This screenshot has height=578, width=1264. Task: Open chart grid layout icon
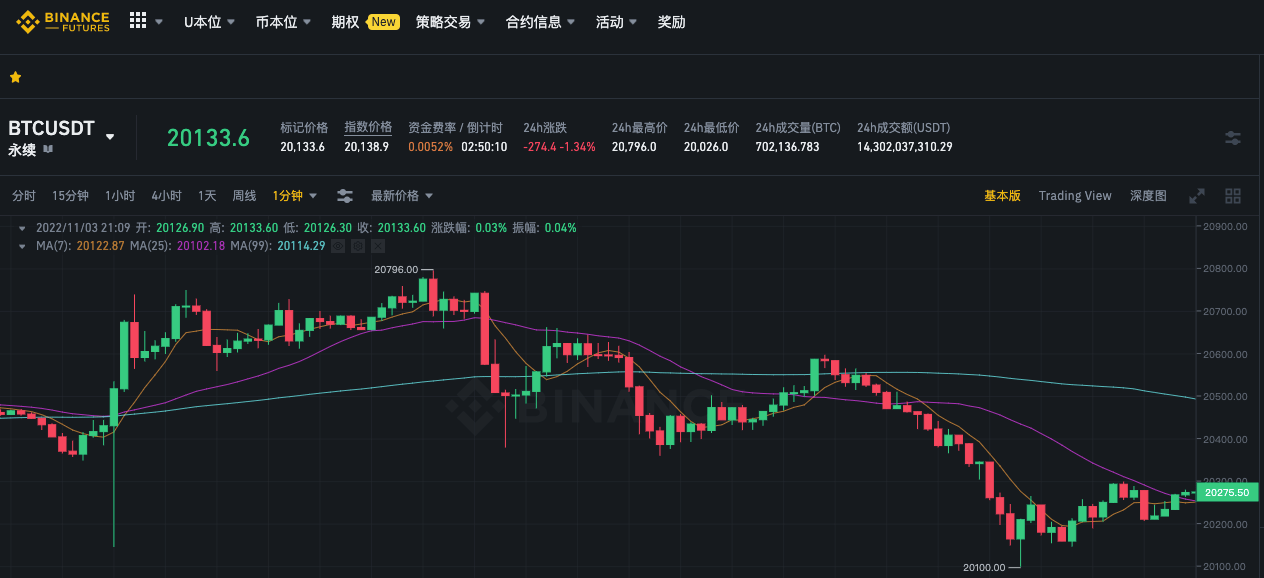tap(1233, 195)
